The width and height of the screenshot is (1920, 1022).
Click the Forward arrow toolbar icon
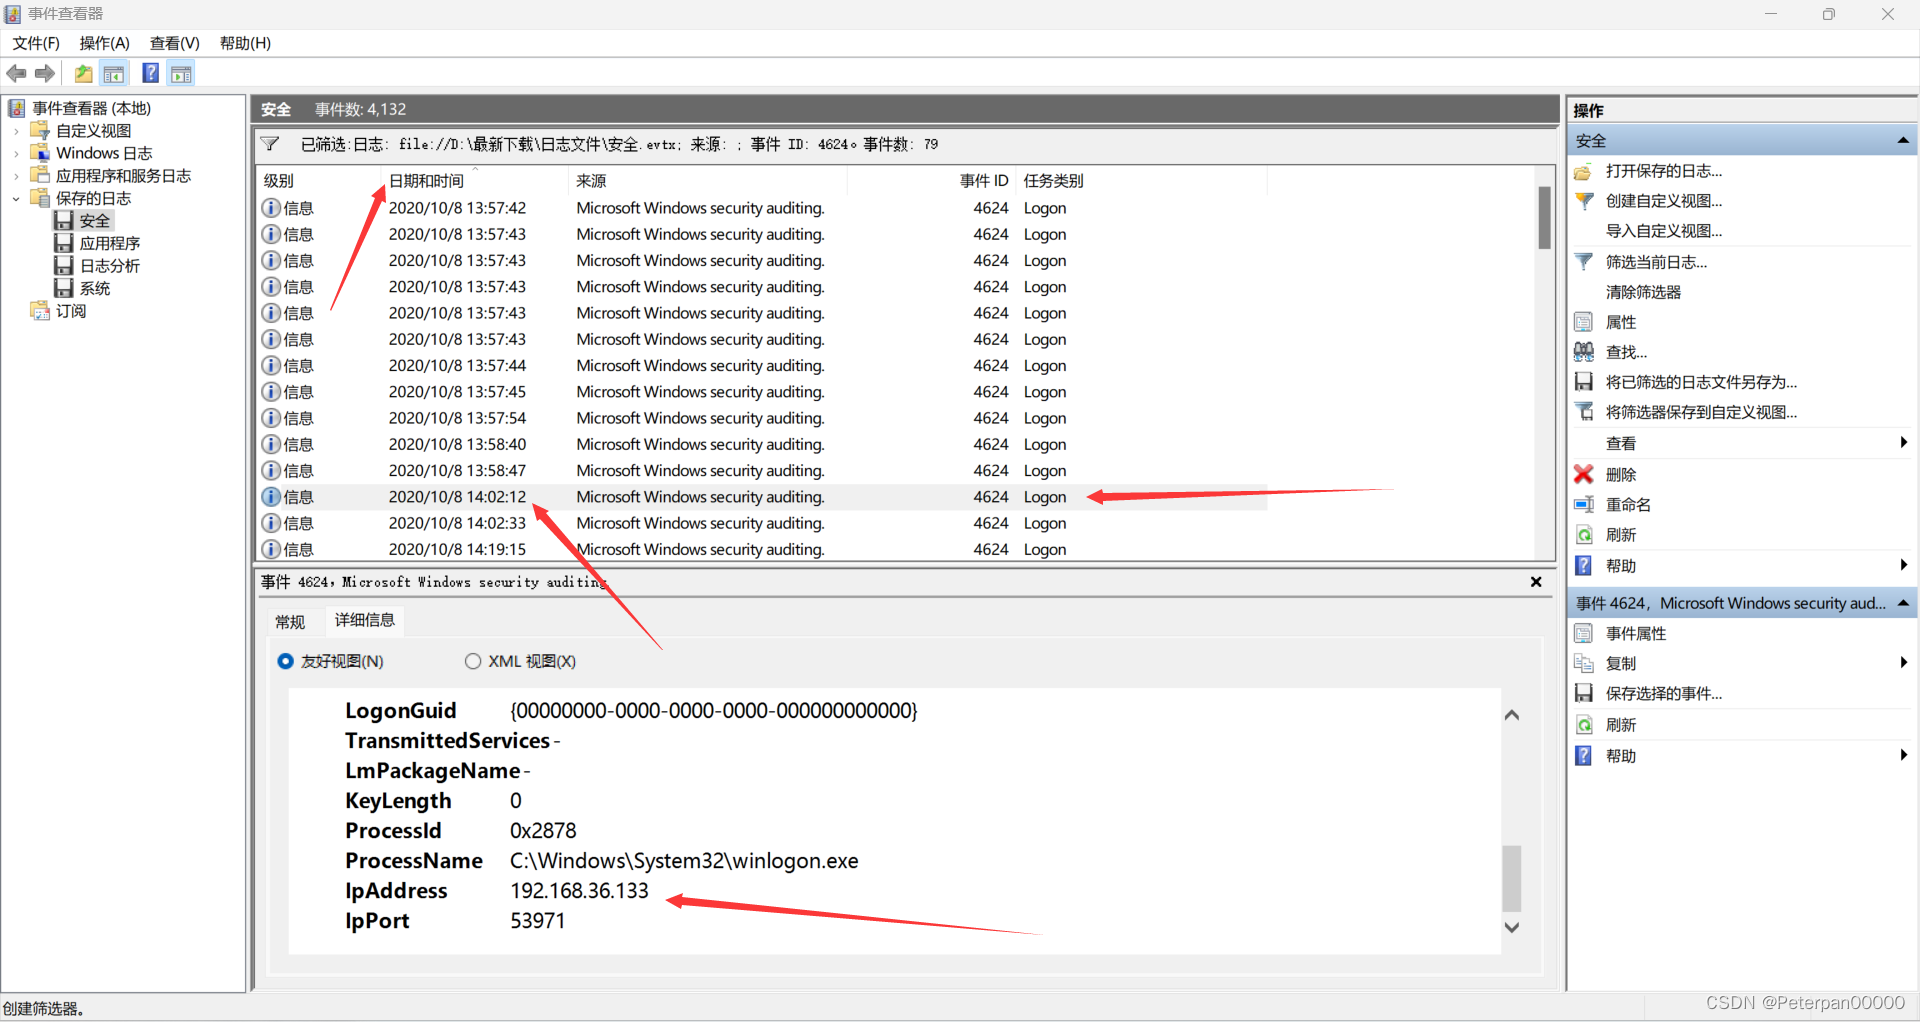coord(45,73)
